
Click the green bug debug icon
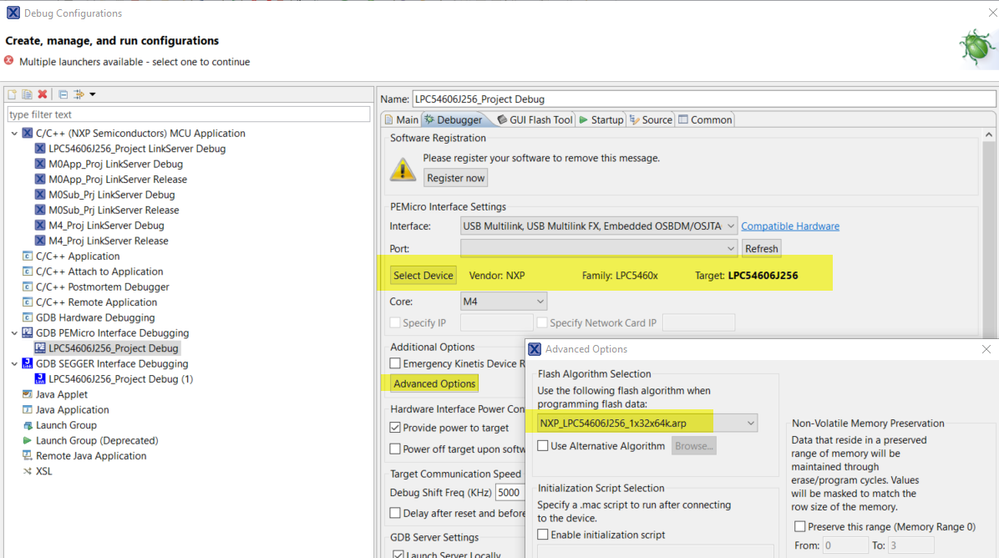point(977,47)
